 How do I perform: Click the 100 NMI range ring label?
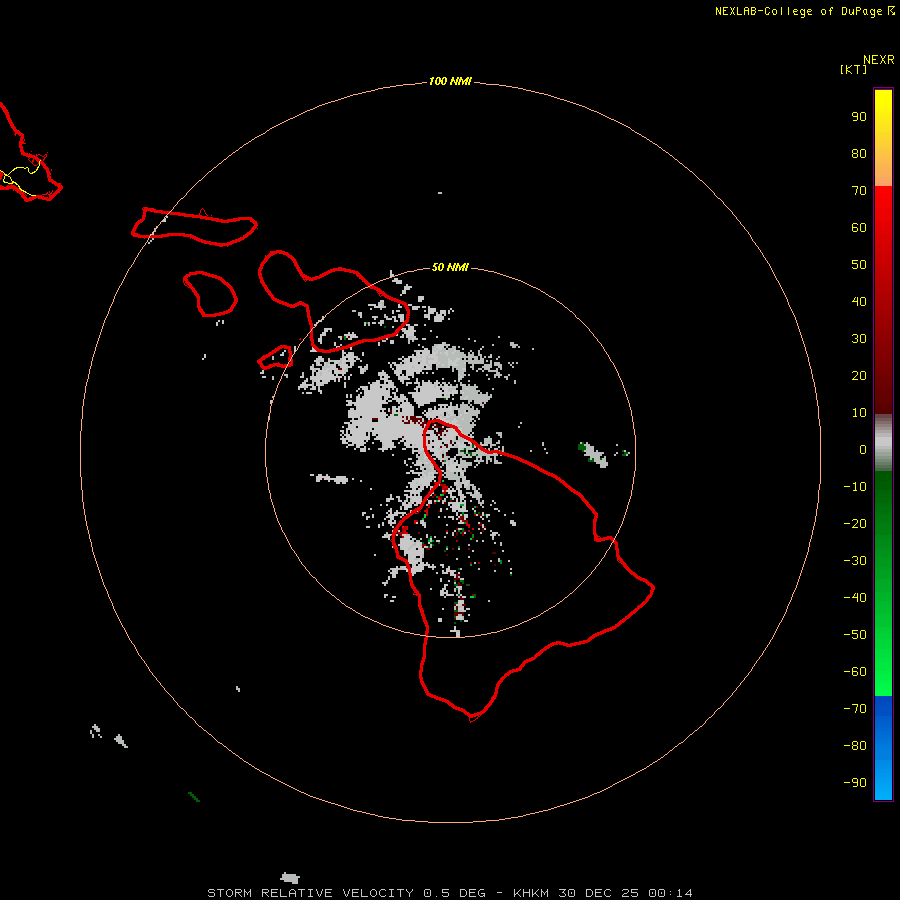click(x=449, y=81)
